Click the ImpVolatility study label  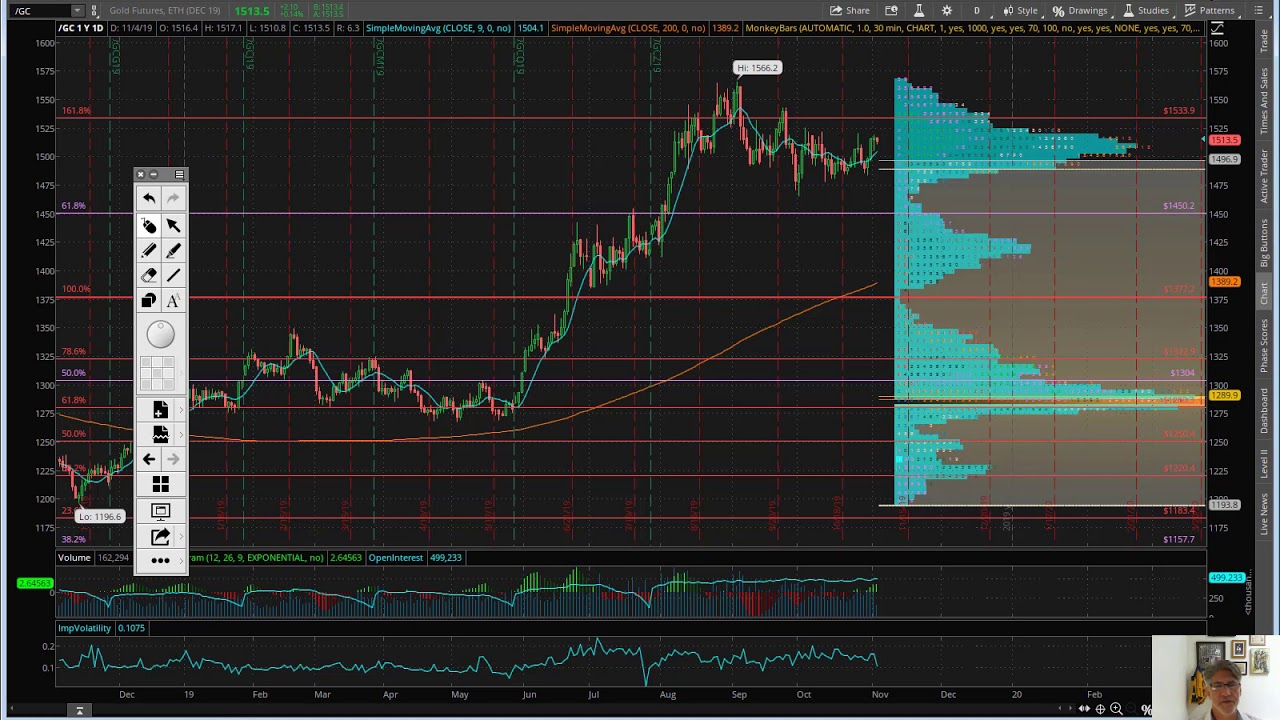84,628
